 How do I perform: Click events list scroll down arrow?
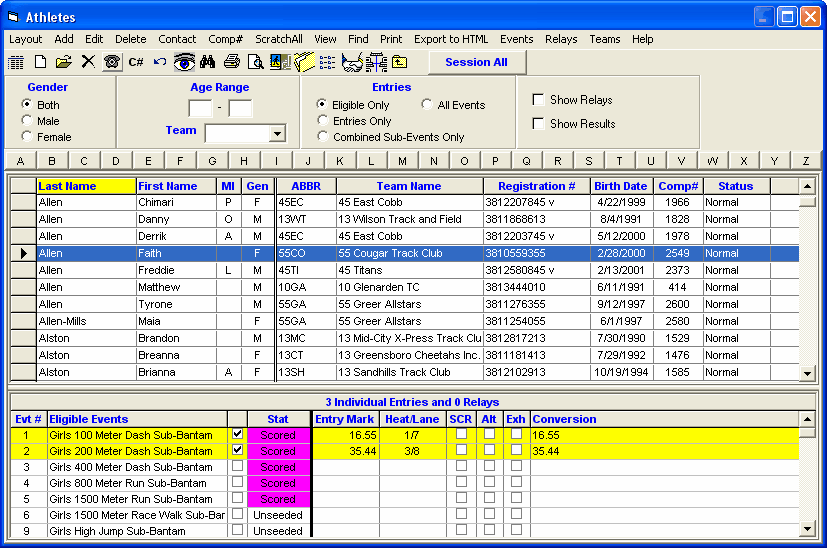(807, 528)
